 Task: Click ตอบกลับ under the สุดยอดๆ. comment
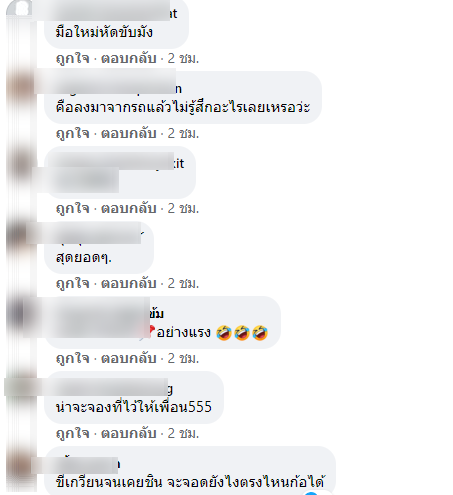click(129, 283)
